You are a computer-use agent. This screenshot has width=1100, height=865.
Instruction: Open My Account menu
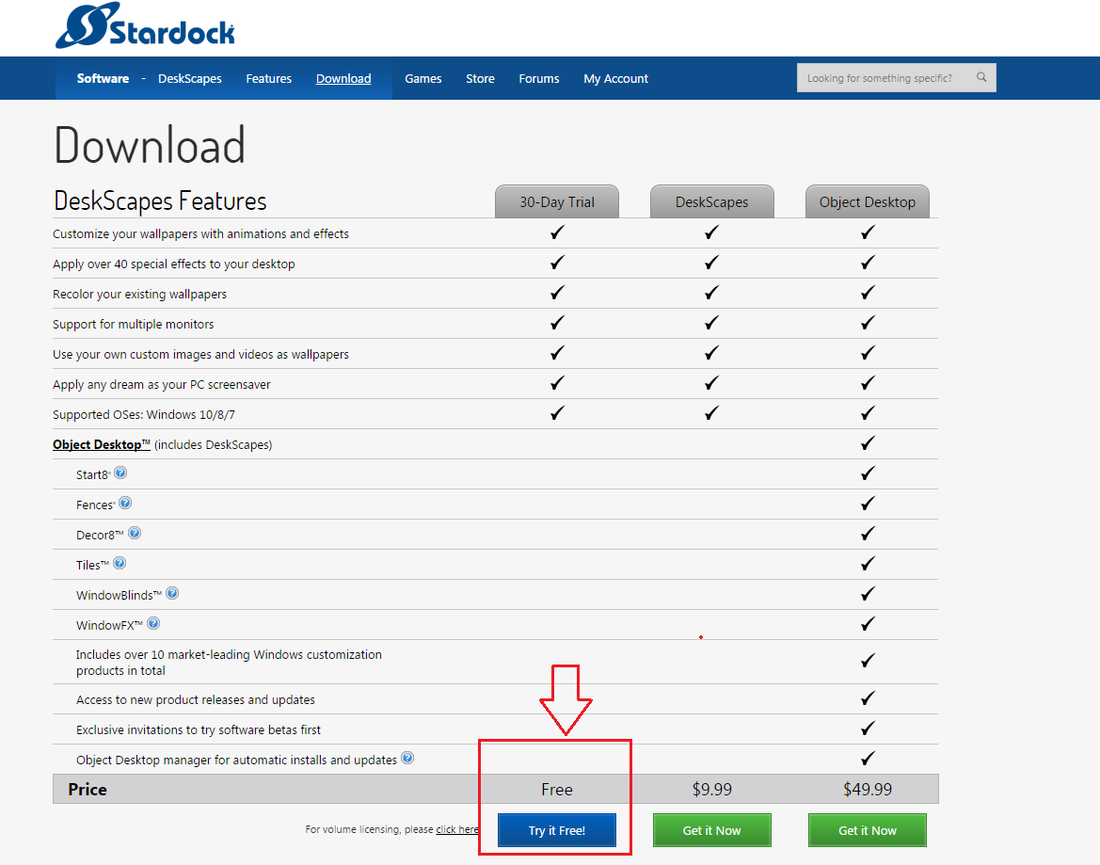pyautogui.click(x=616, y=79)
